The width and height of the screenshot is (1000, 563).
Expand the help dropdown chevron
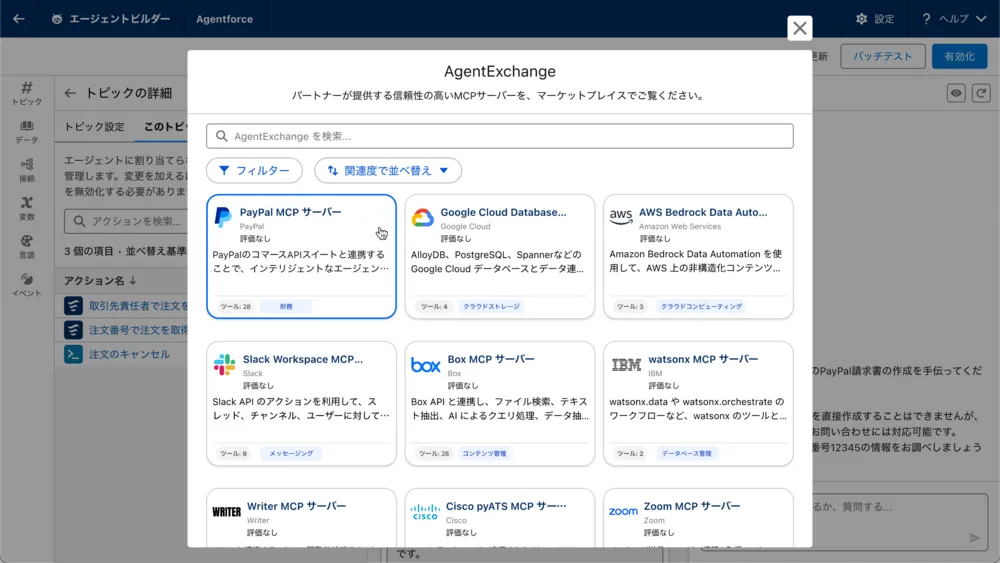point(981,19)
